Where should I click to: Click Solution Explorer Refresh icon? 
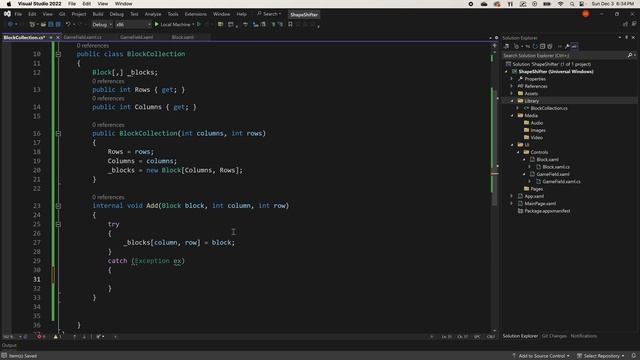pos(535,47)
